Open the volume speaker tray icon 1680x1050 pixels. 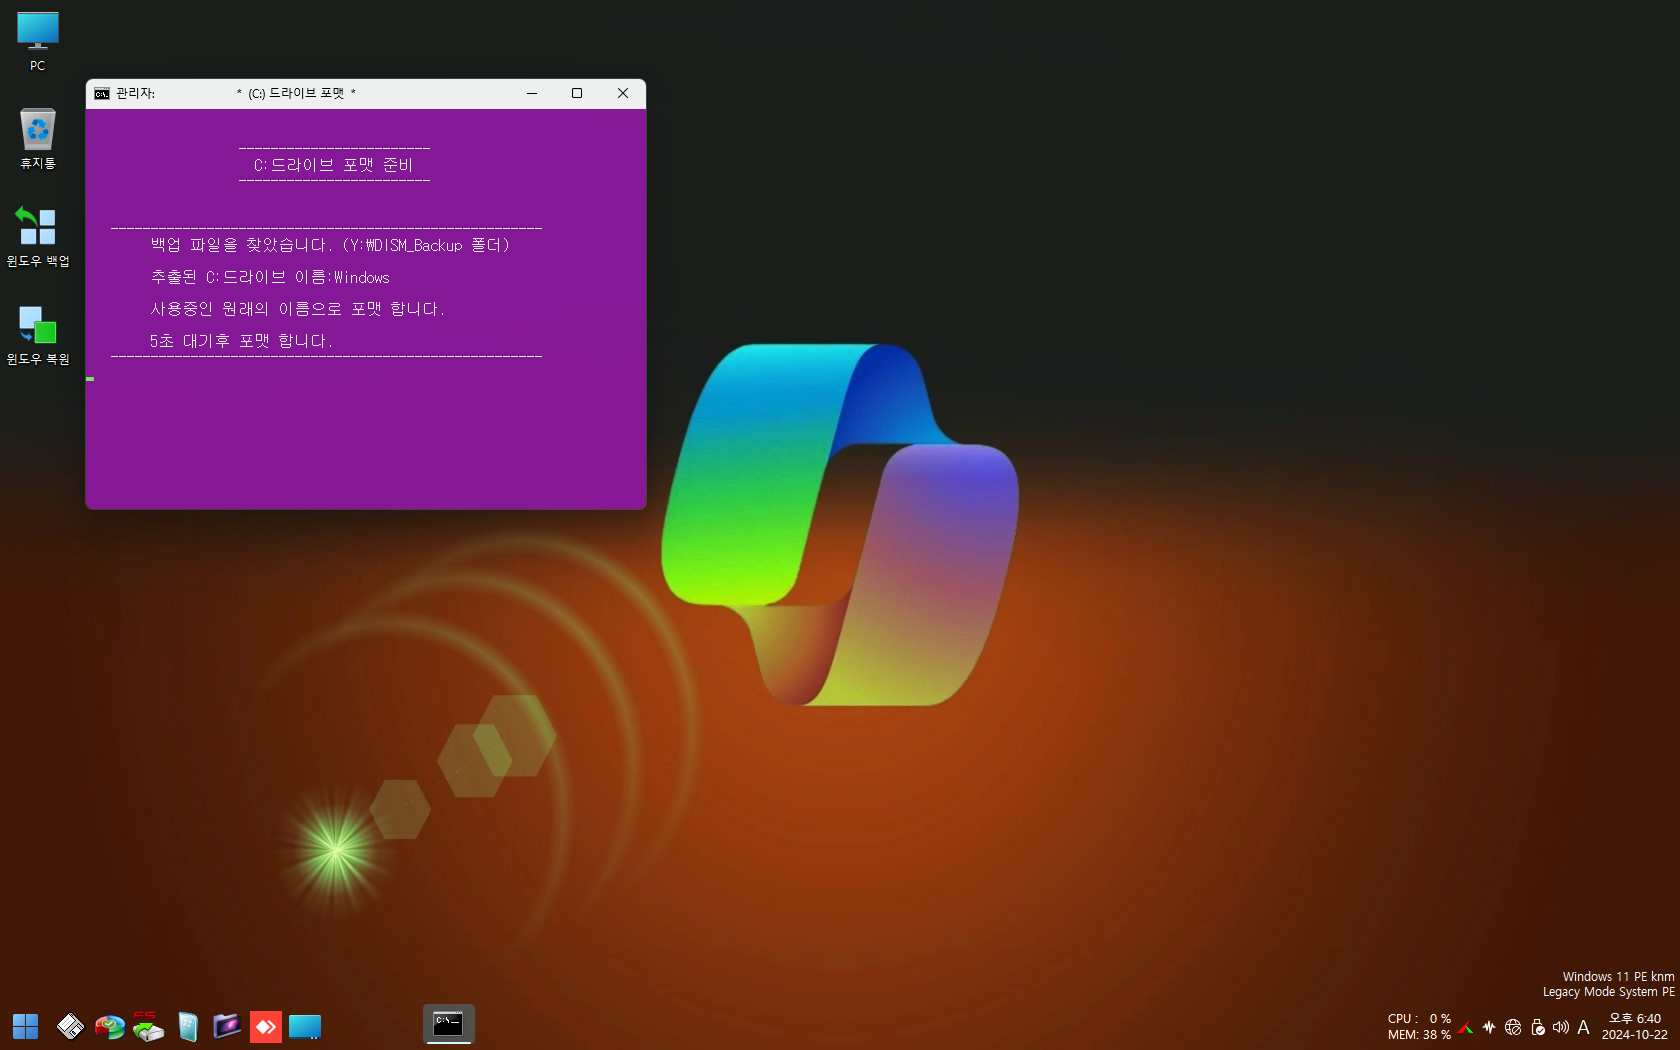coord(1560,1027)
